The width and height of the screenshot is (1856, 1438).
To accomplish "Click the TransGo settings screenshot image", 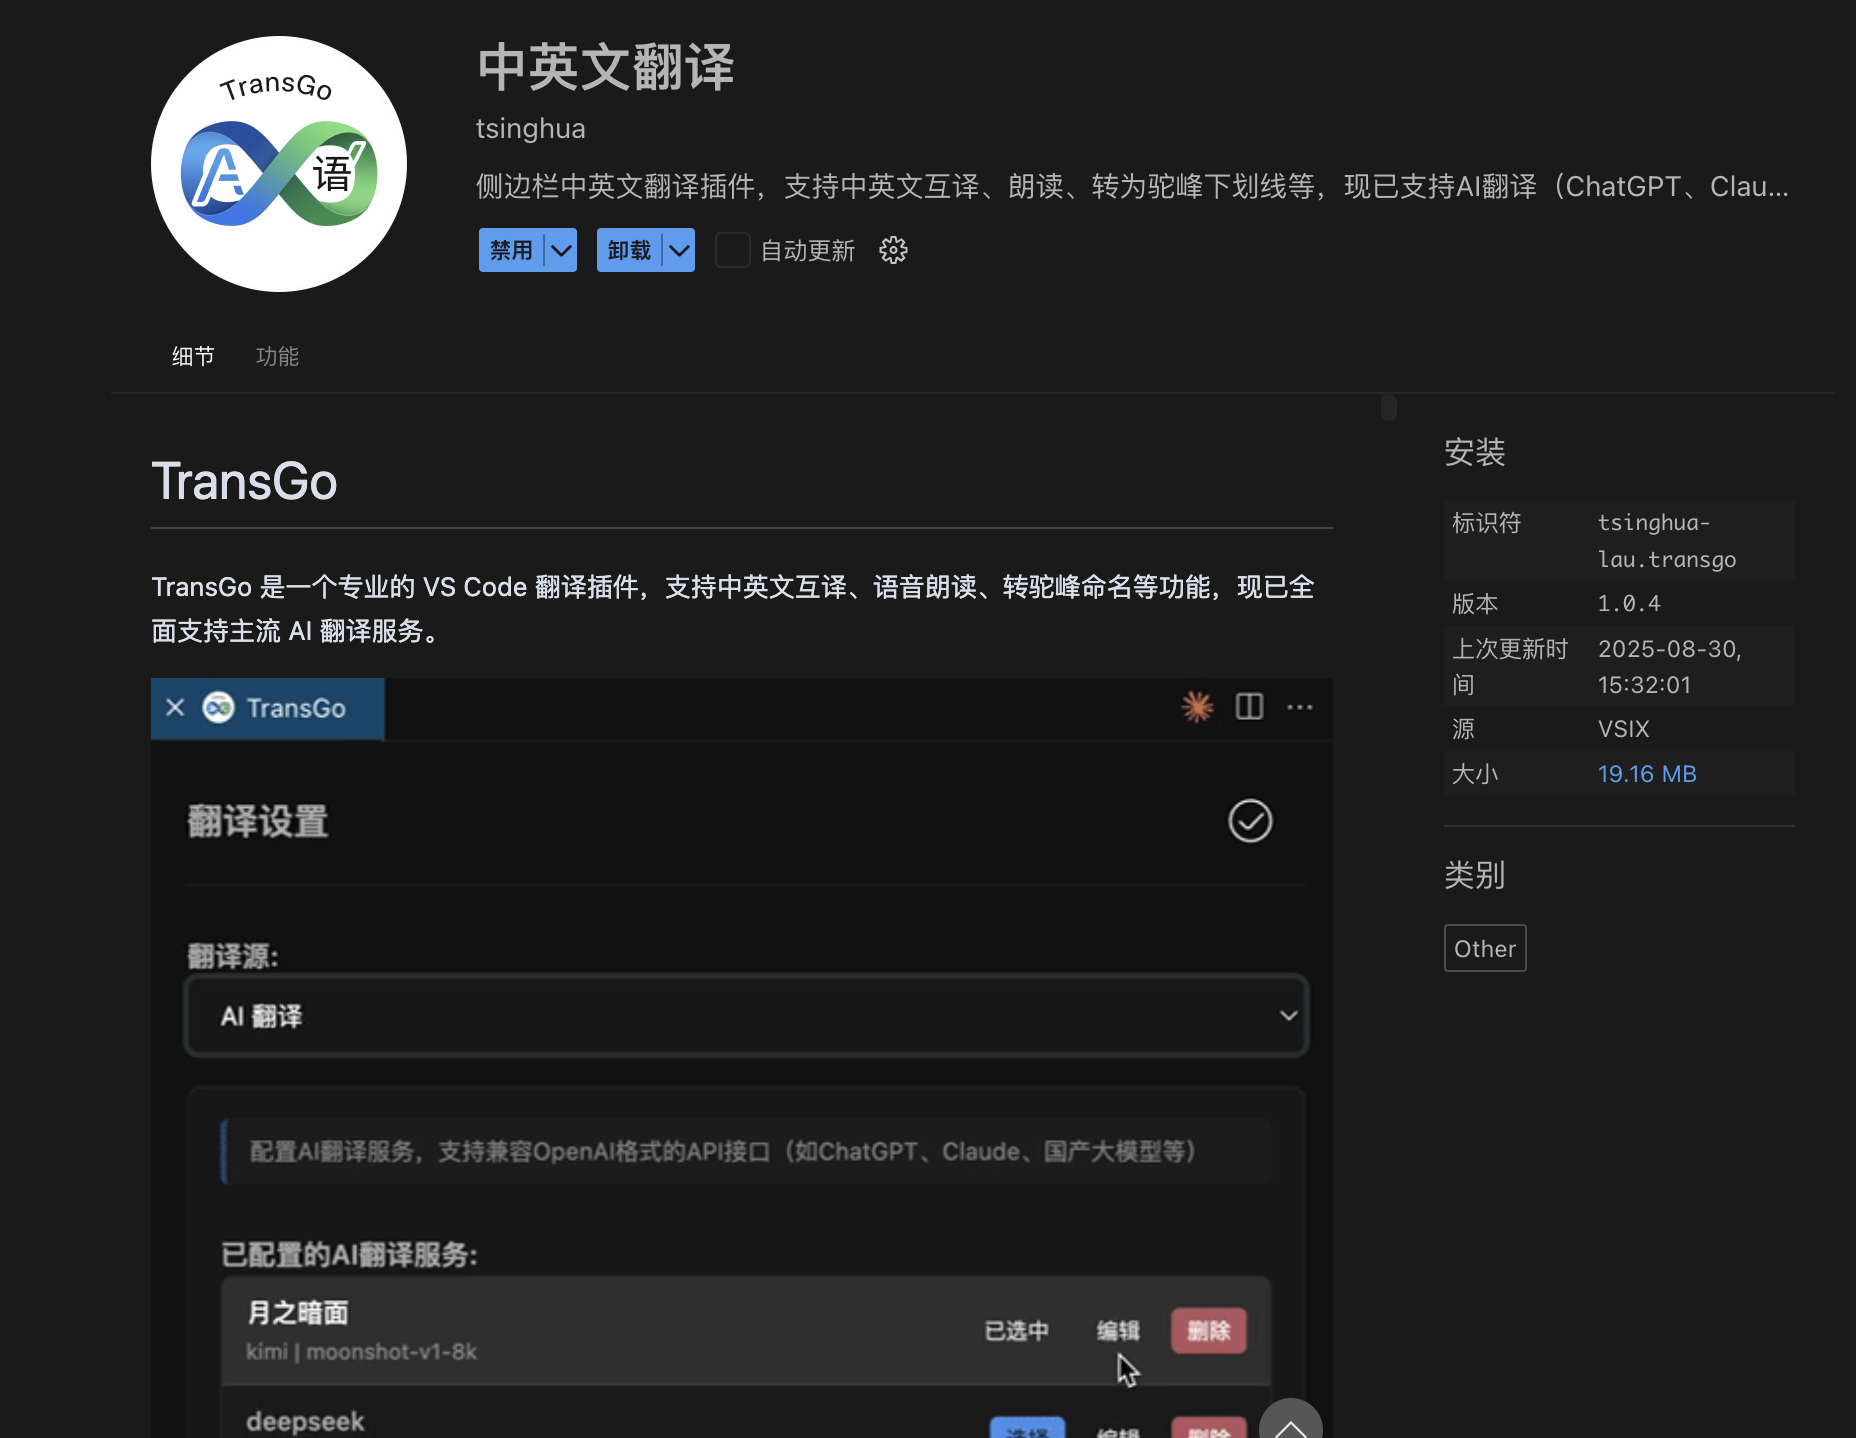I will 742,1058.
